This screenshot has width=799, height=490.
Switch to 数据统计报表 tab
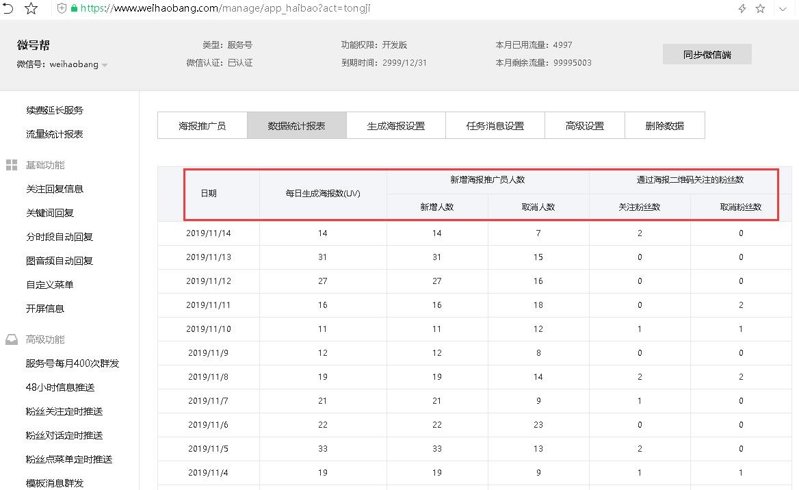tap(297, 125)
